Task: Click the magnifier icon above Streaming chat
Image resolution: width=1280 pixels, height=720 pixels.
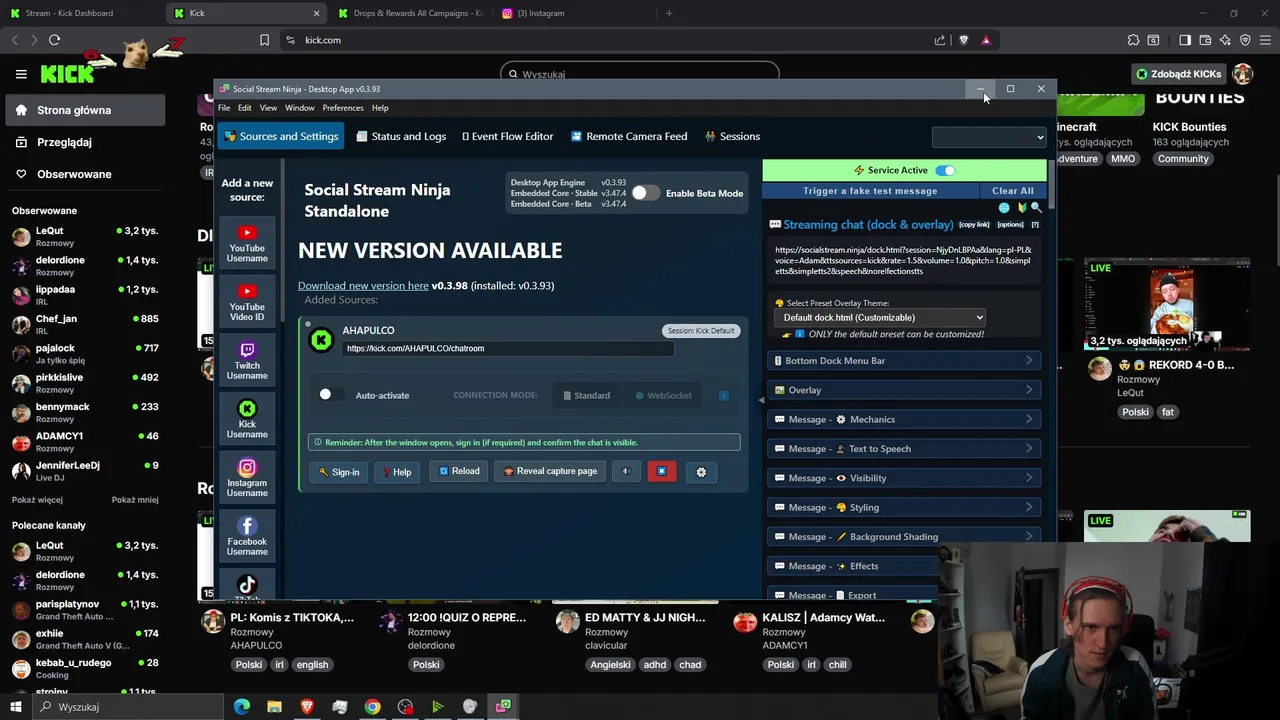Action: pos(1036,208)
